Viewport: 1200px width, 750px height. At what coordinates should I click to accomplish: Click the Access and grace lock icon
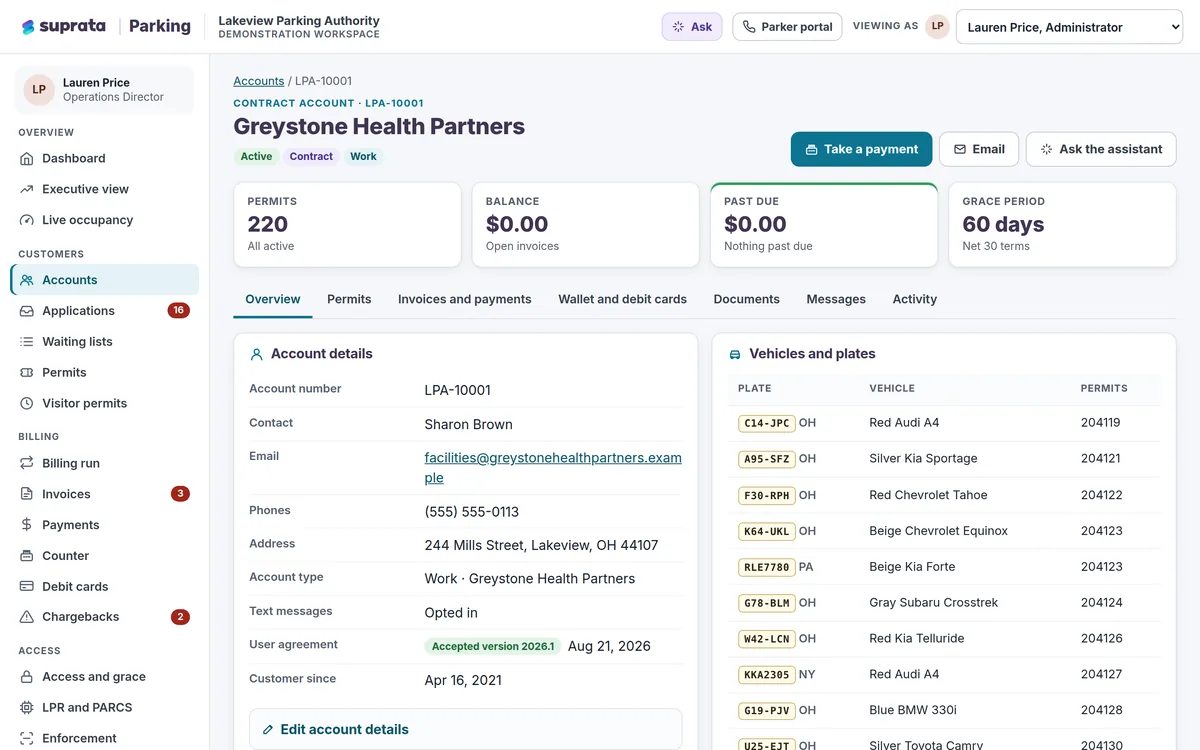pos(27,677)
